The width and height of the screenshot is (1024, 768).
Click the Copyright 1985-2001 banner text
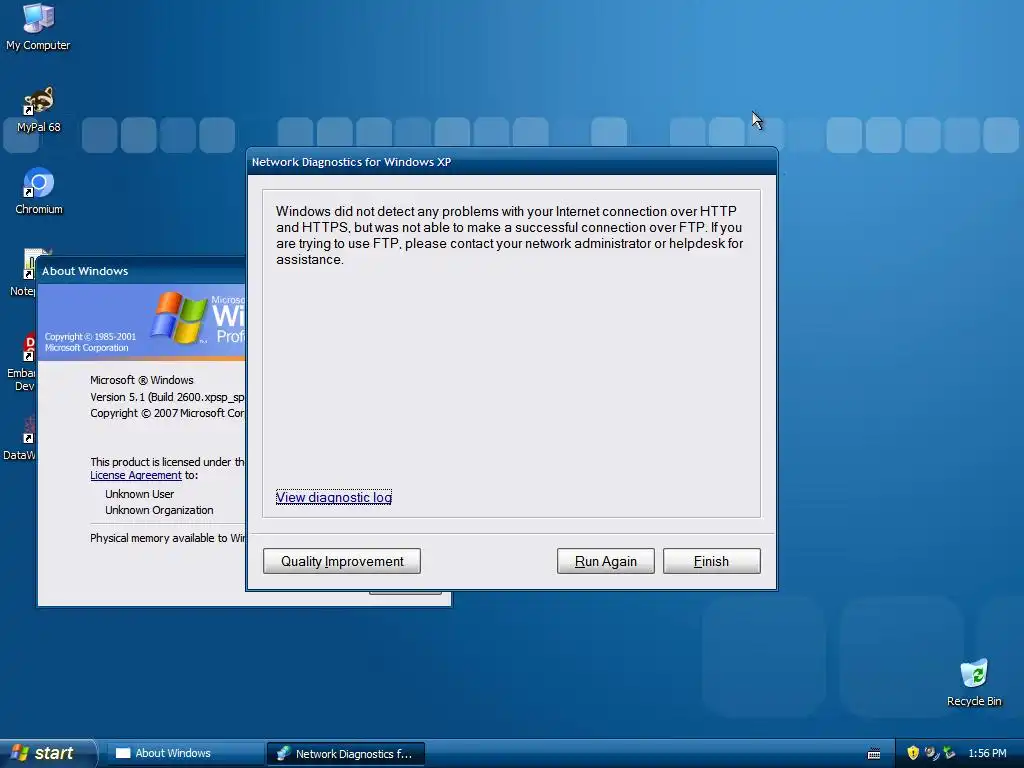point(90,342)
